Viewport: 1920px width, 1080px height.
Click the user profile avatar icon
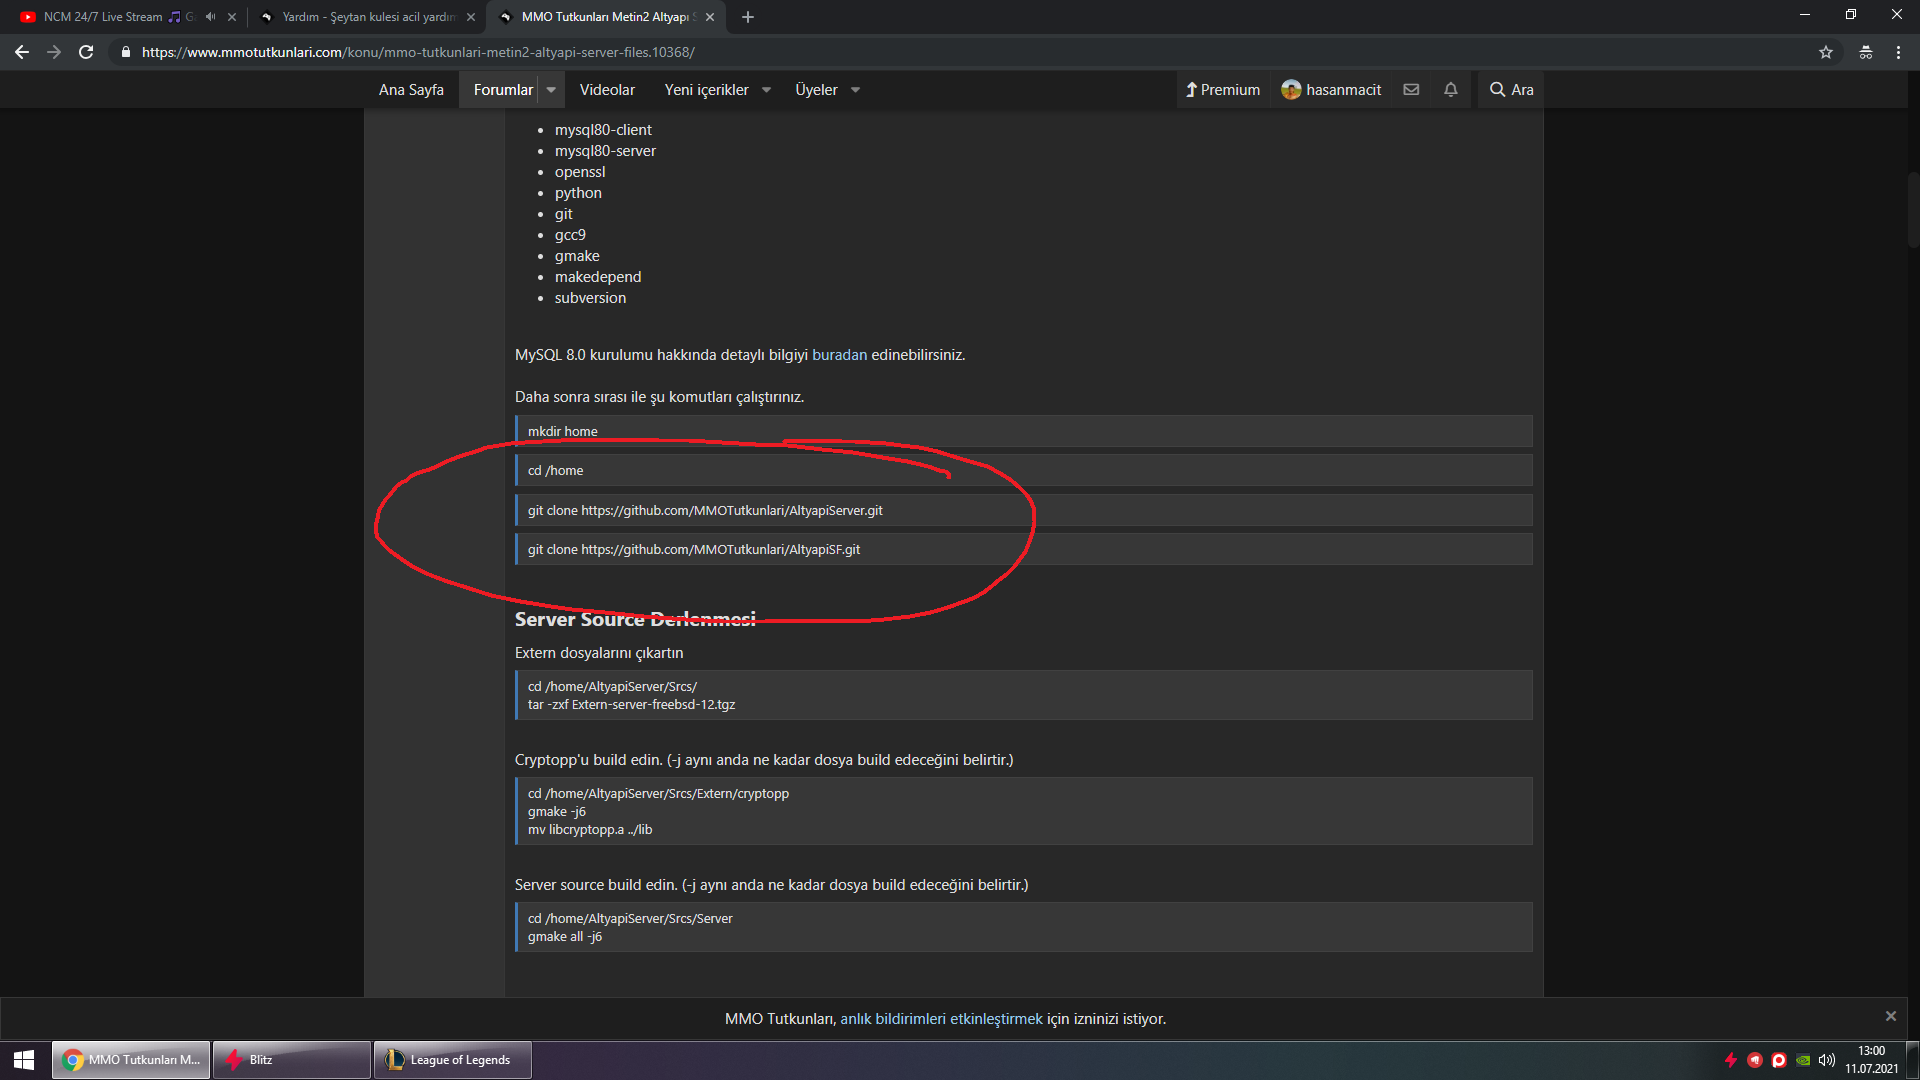click(1290, 90)
